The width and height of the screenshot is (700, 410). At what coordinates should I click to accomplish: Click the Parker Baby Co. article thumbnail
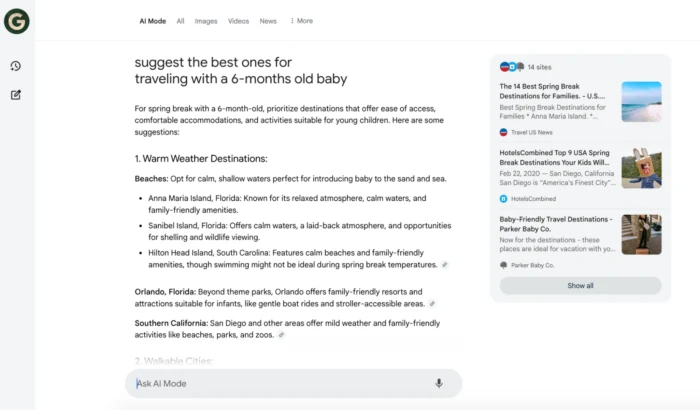tap(642, 235)
